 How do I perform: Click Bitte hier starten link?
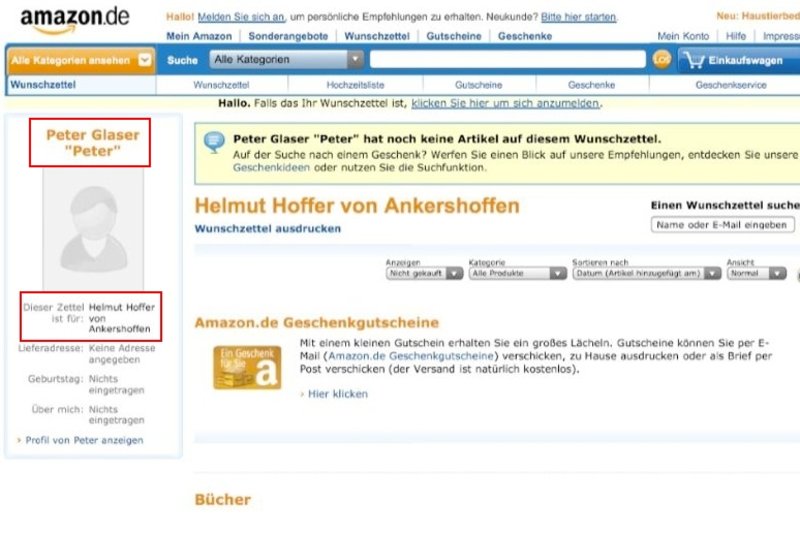(x=579, y=17)
